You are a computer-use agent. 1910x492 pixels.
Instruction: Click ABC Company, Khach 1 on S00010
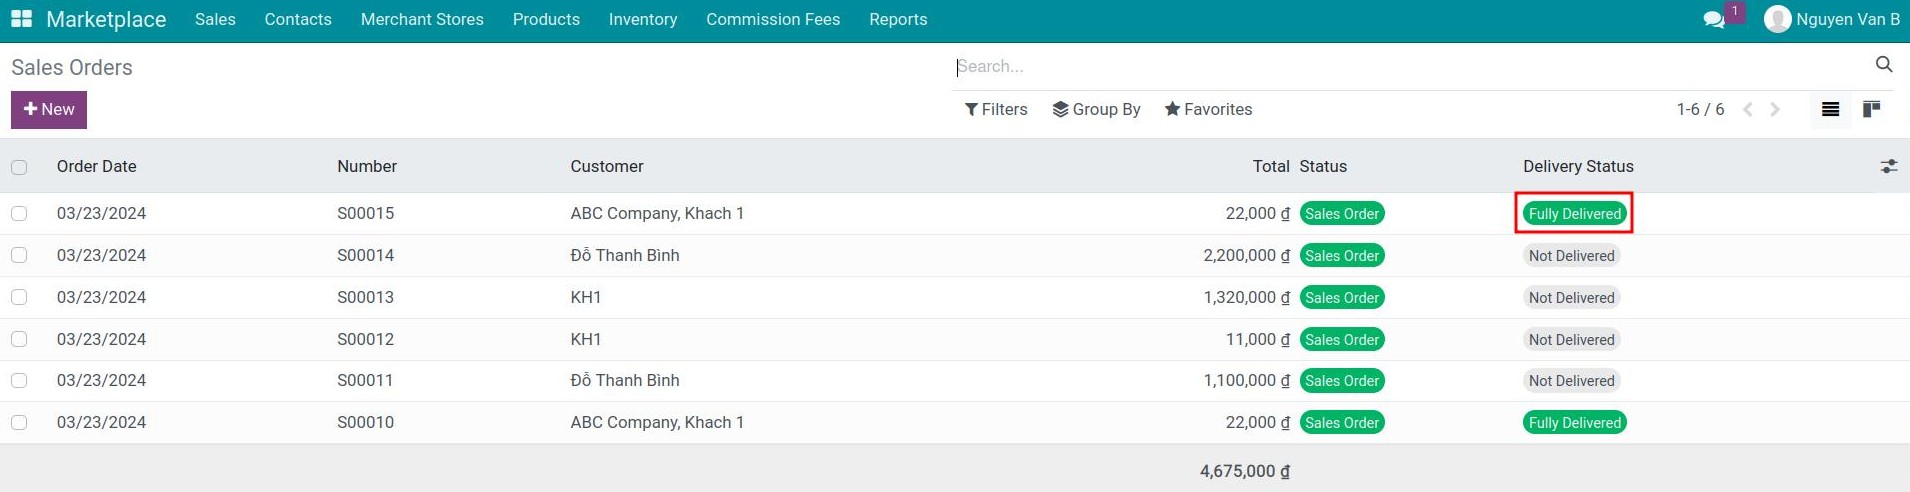click(657, 422)
